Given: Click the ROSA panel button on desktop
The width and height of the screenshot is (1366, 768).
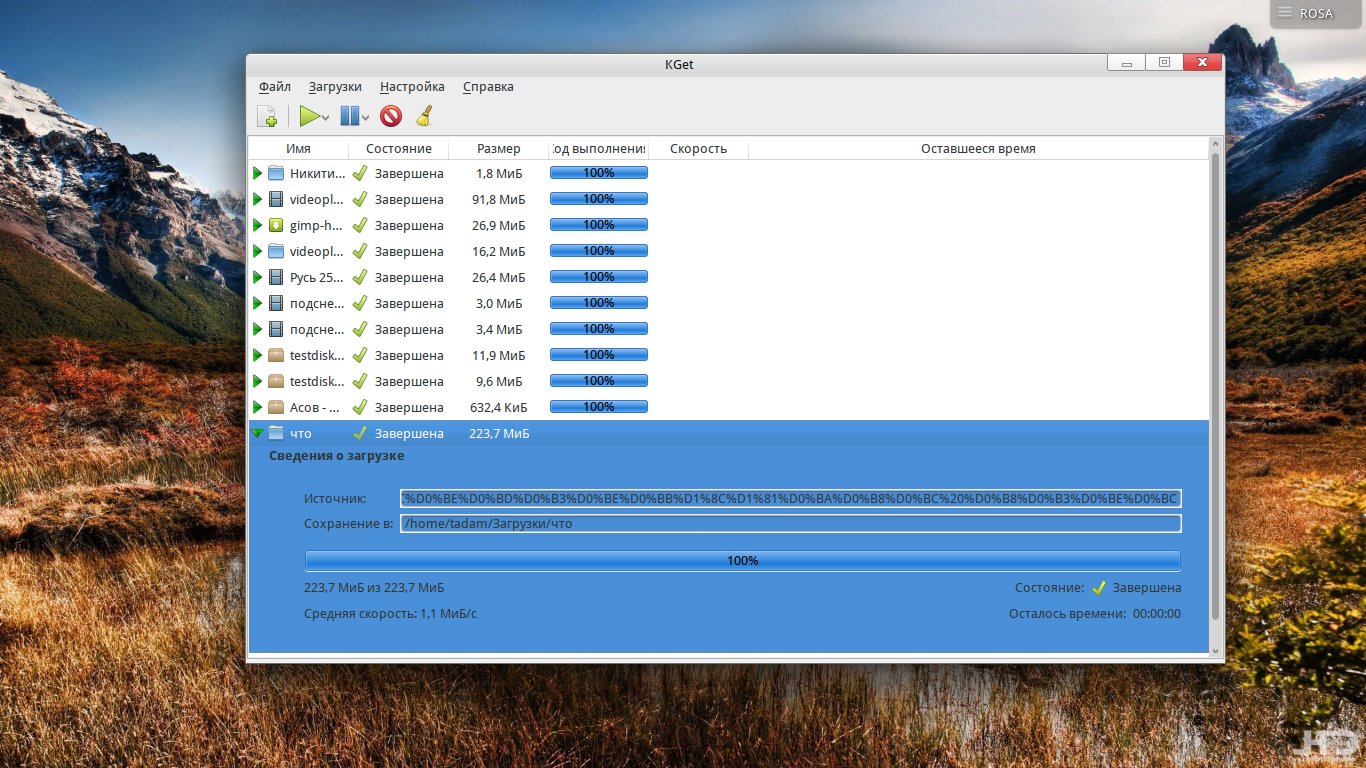Looking at the screenshot, I should (x=1306, y=13).
